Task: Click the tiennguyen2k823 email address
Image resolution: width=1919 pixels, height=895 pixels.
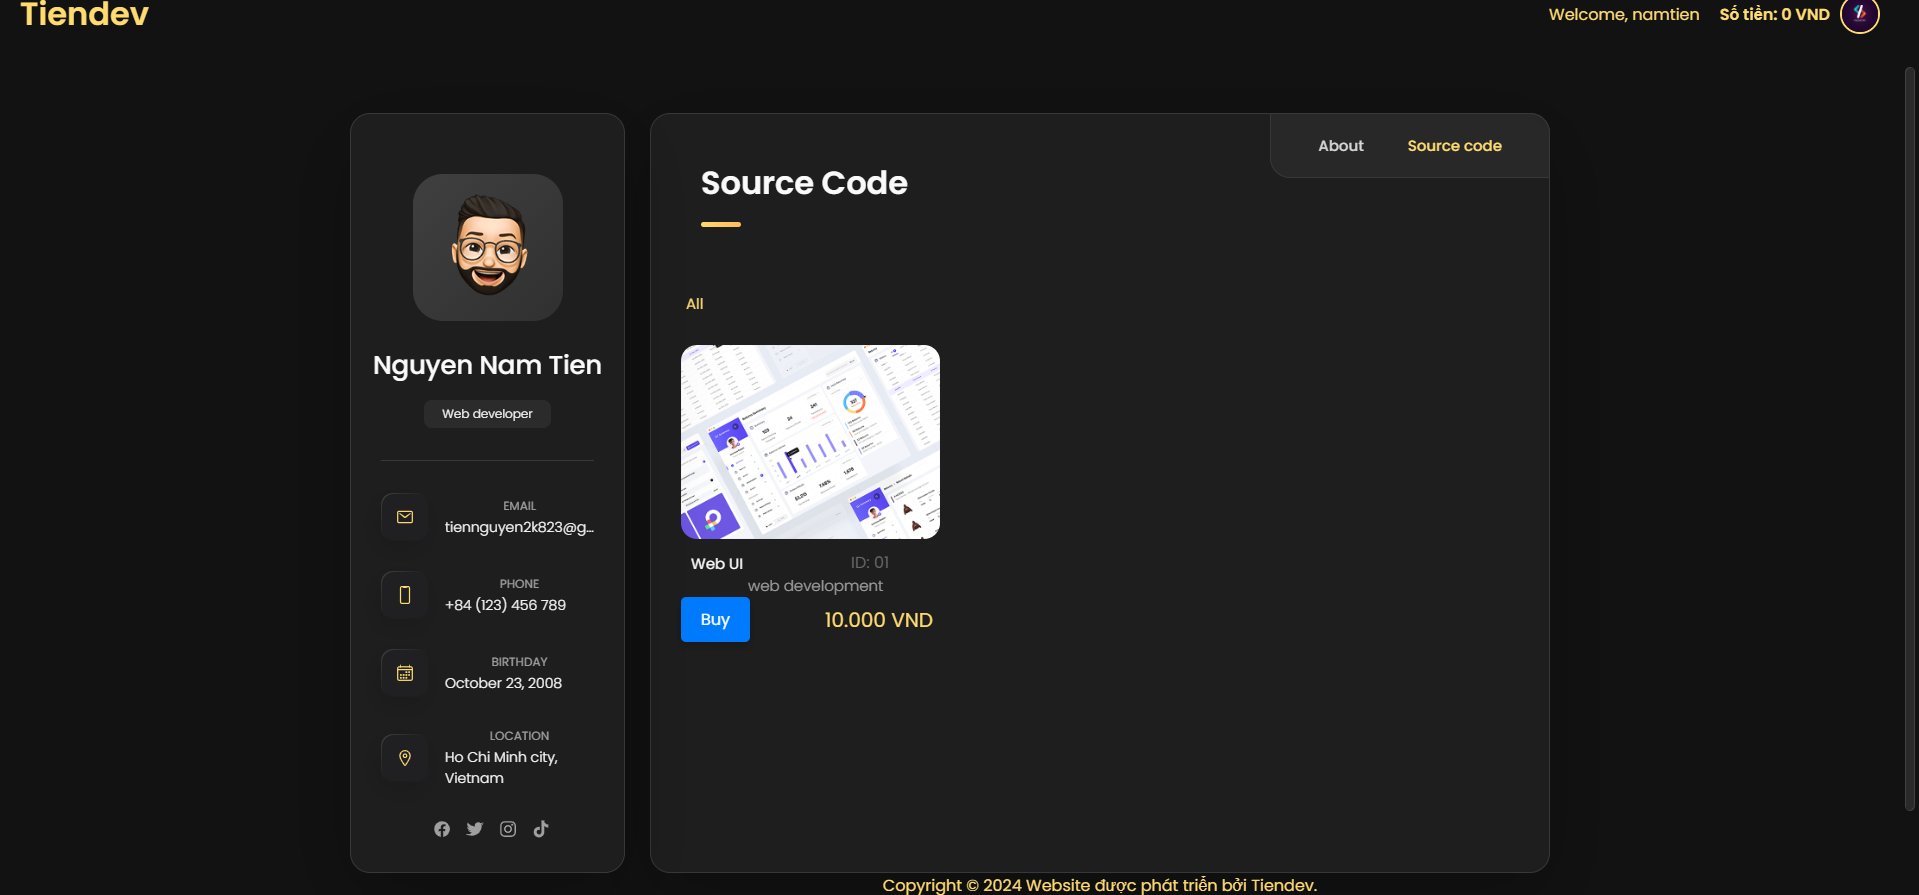Action: (x=519, y=527)
